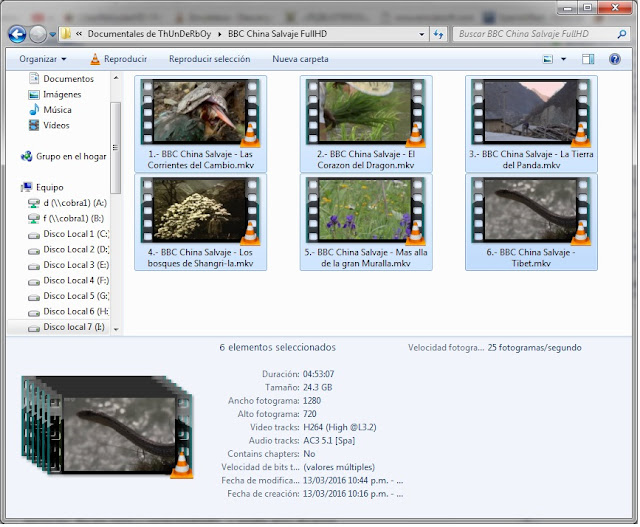Click the greyed forward navigation arrow
The image size is (640, 527).
[x=38, y=34]
